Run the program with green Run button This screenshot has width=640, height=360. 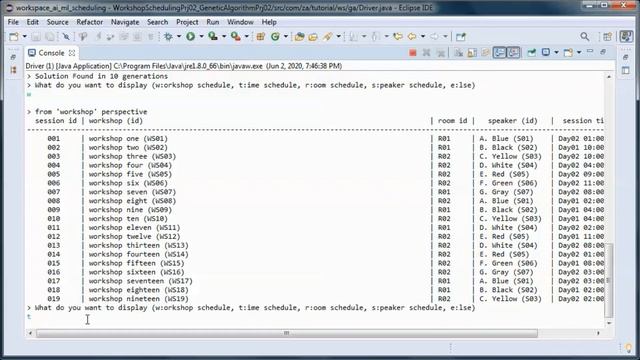191,37
